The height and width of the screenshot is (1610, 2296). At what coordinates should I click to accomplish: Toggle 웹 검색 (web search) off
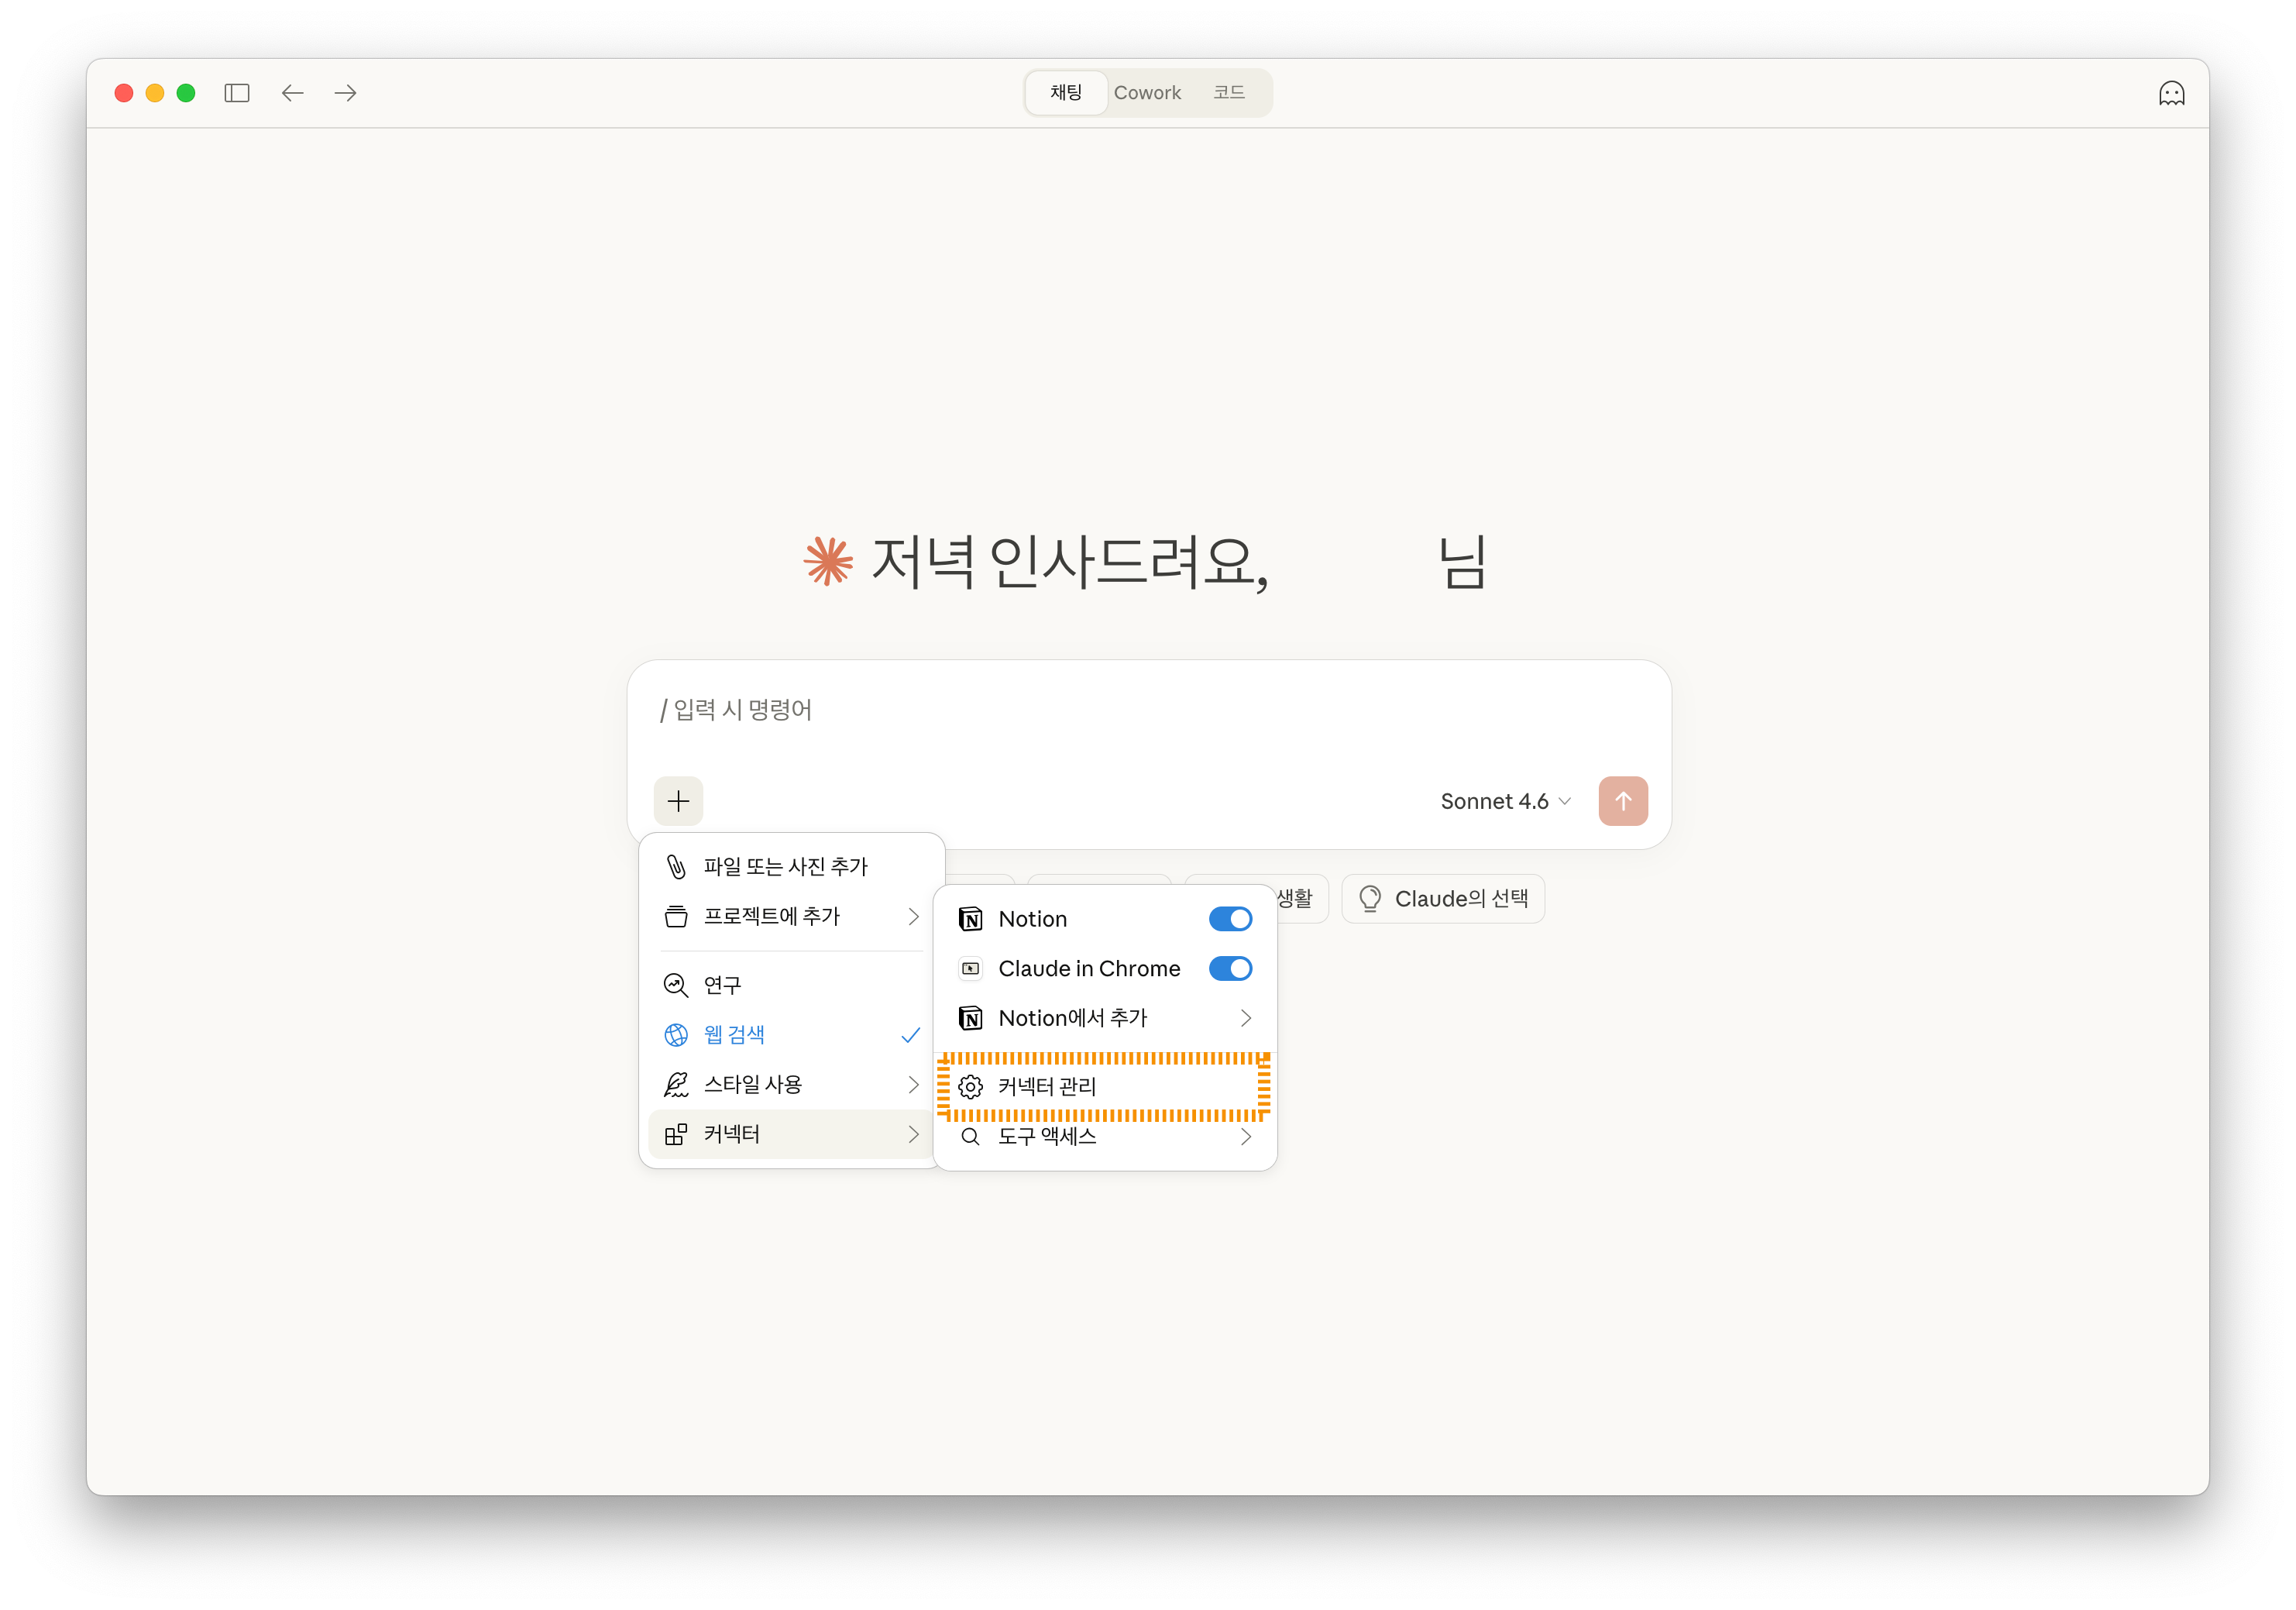pos(737,1034)
